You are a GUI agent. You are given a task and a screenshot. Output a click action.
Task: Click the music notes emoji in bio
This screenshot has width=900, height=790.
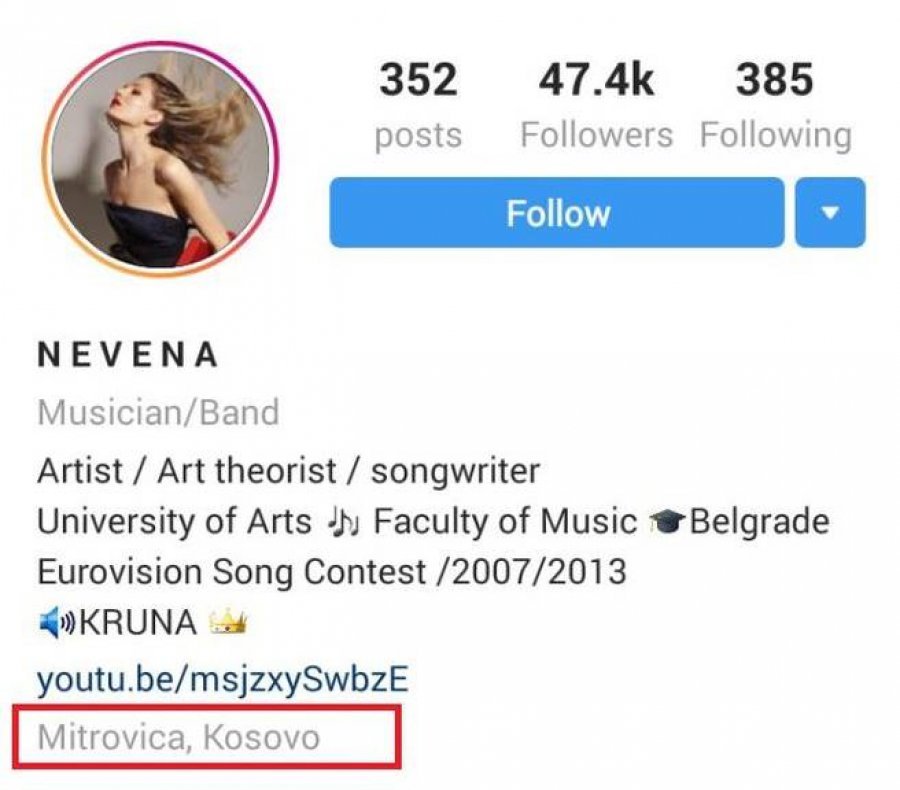coord(343,523)
